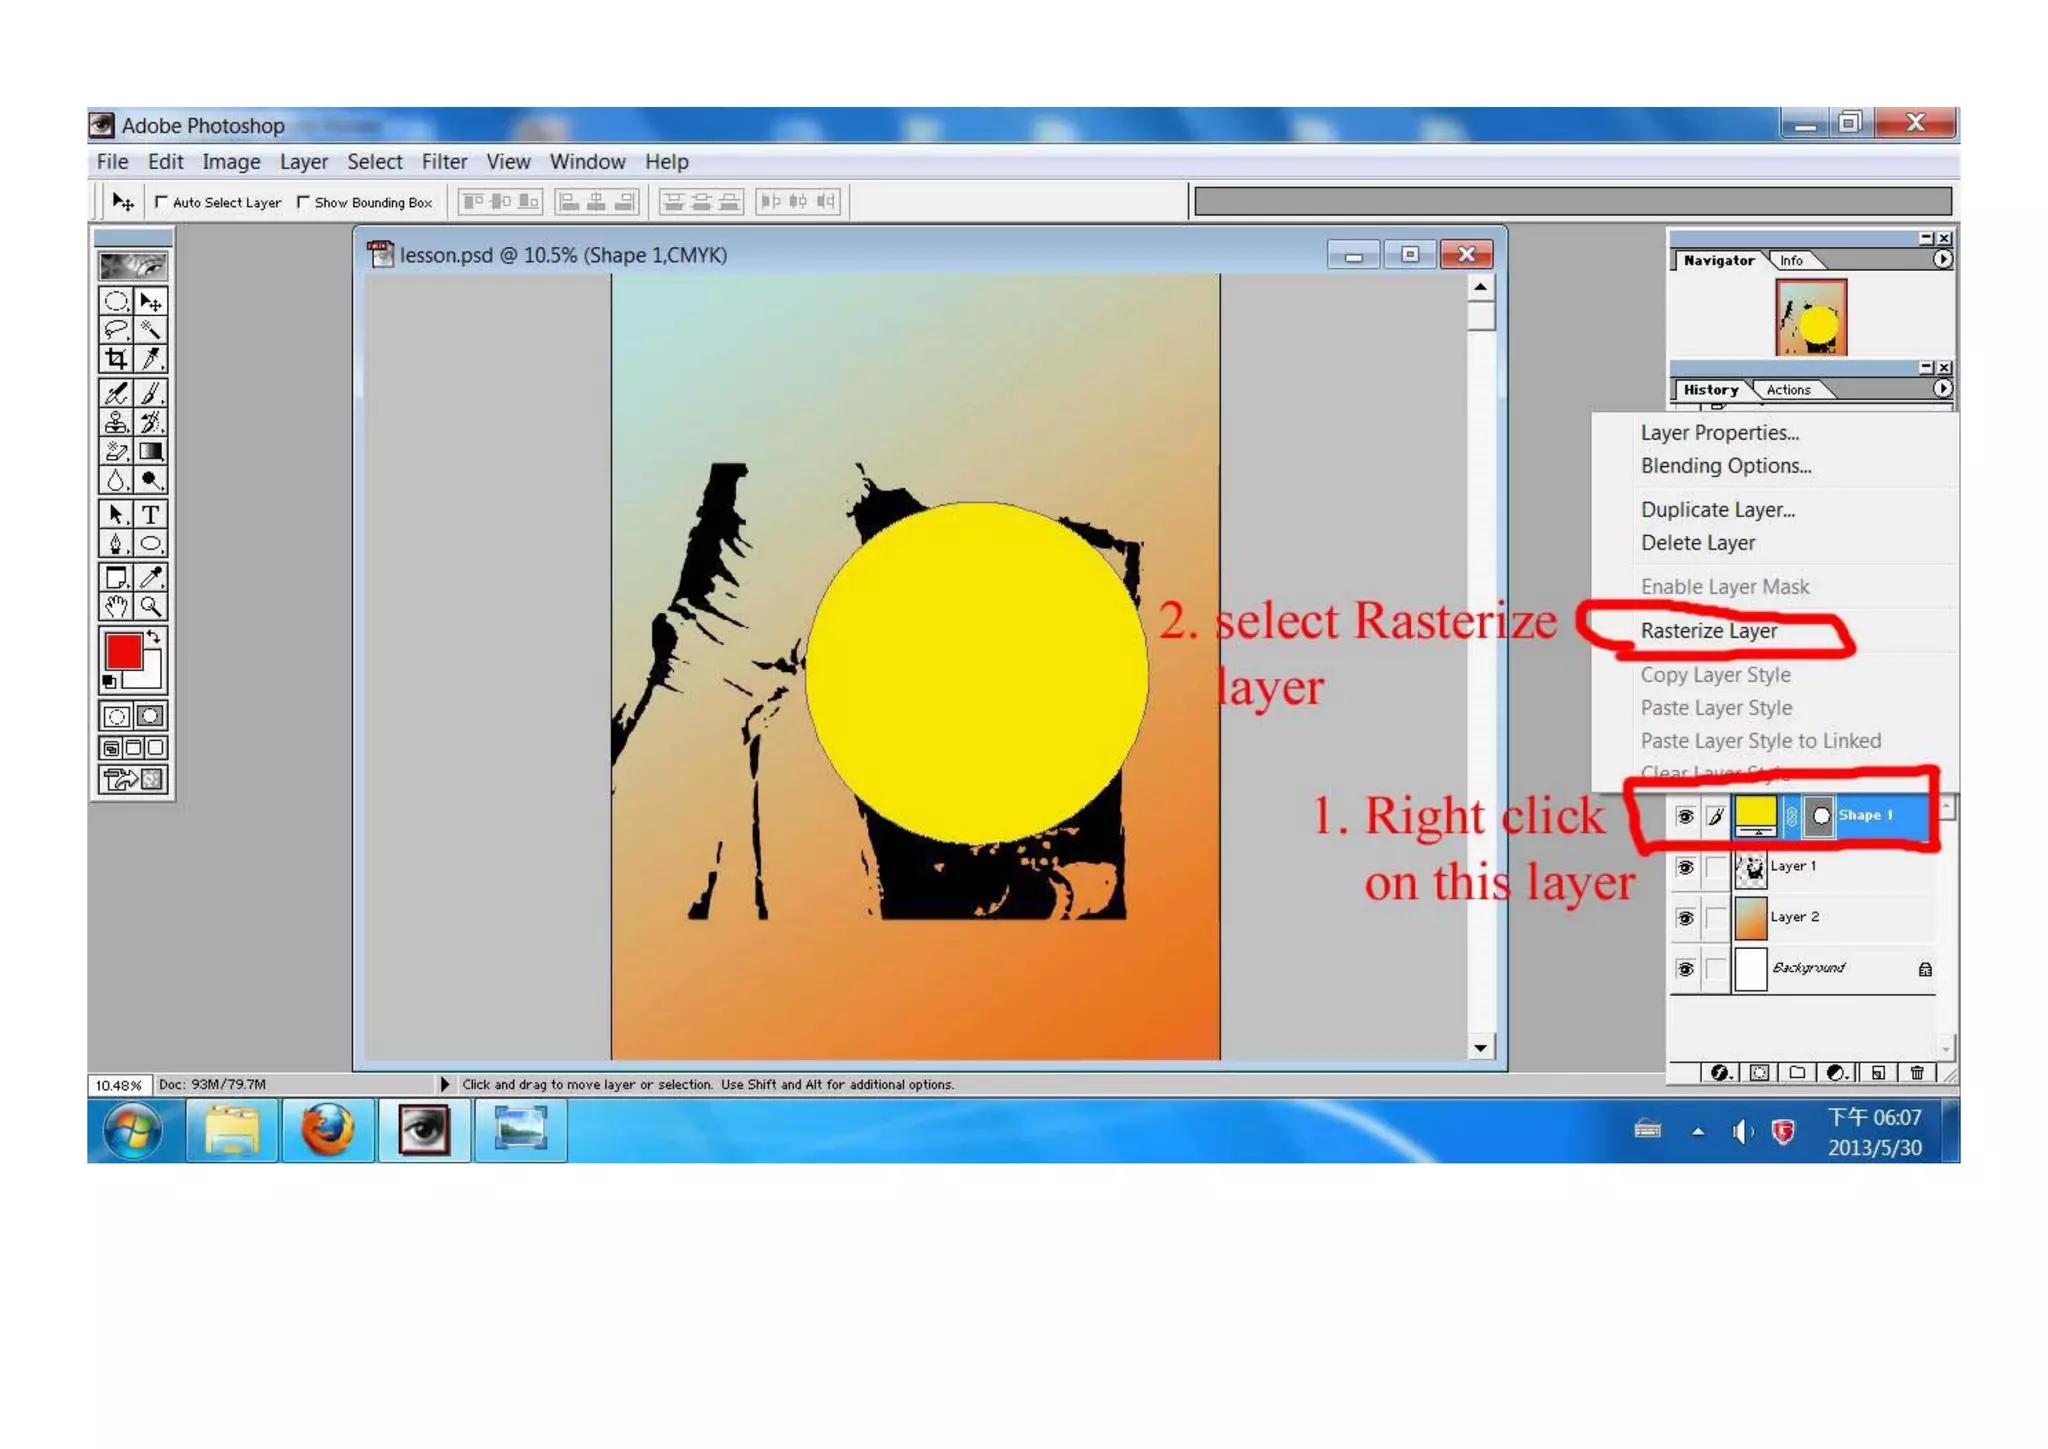Select the Move tool in toolbox
The height and width of the screenshot is (1449, 2048).
(x=151, y=301)
